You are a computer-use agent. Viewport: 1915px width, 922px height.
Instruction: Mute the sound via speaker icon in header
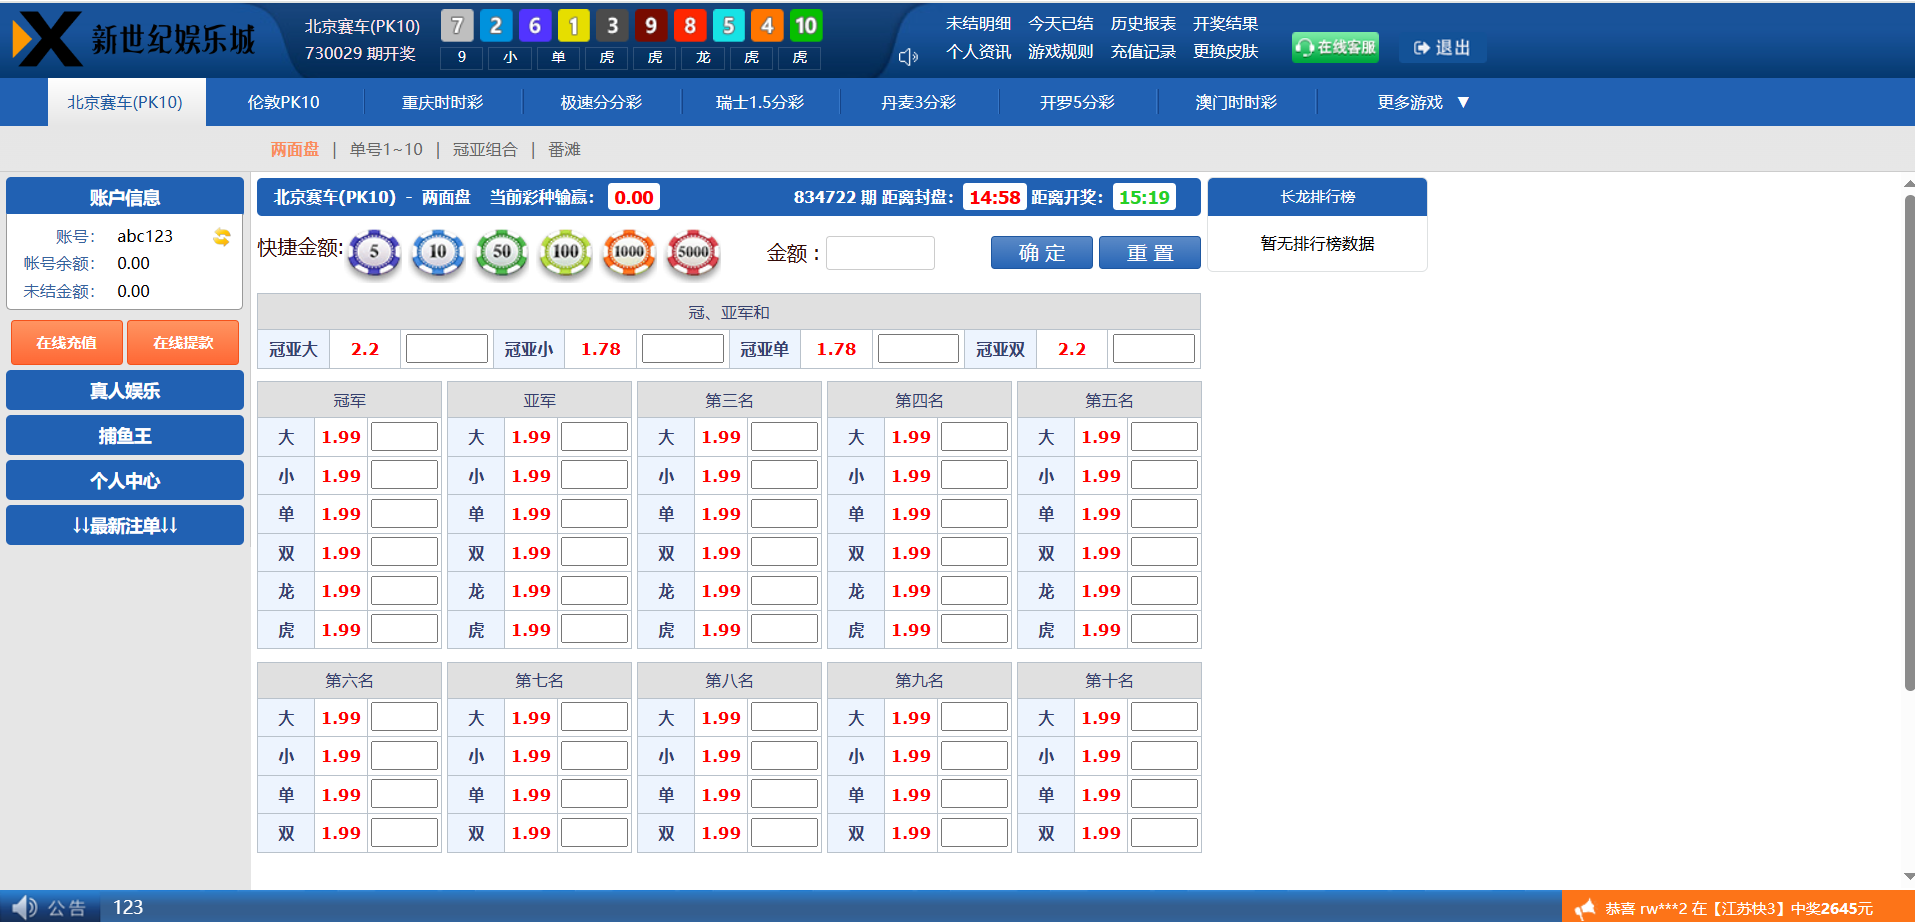pos(908,57)
